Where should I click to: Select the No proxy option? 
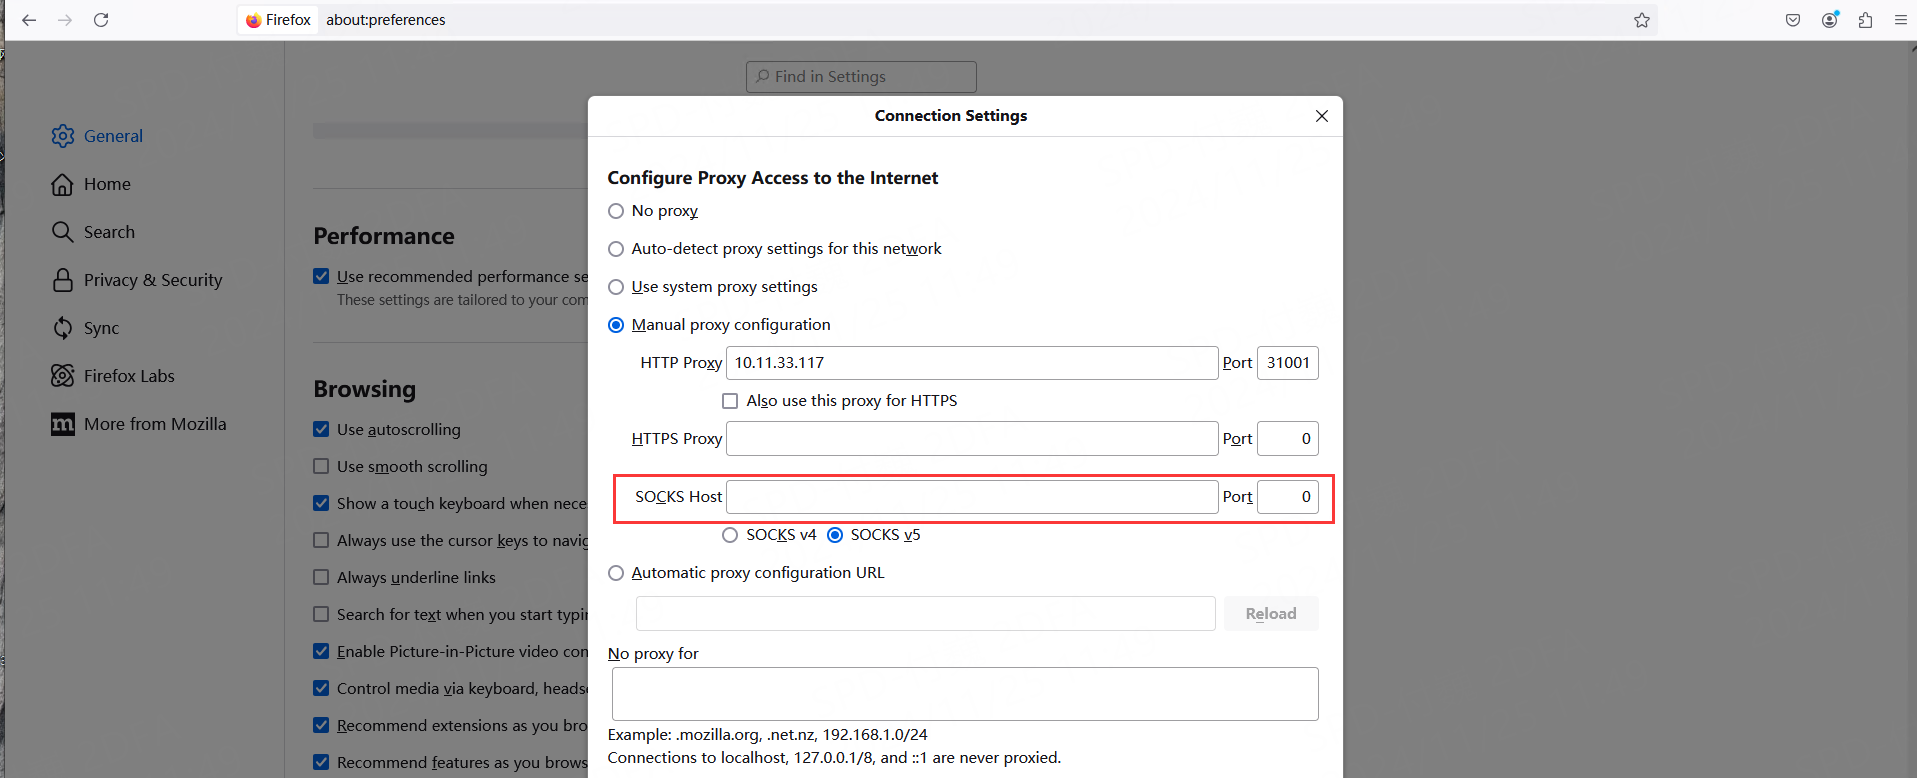click(x=616, y=211)
